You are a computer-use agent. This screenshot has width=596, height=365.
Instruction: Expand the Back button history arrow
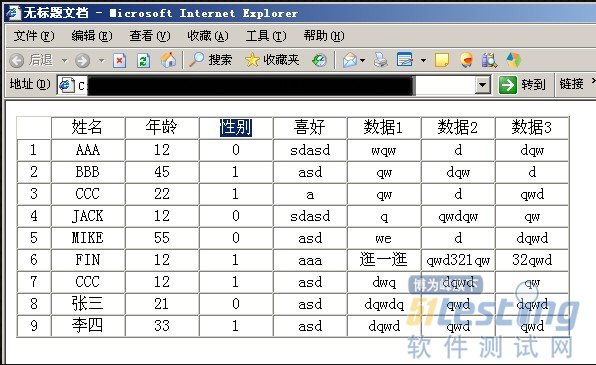(64, 60)
